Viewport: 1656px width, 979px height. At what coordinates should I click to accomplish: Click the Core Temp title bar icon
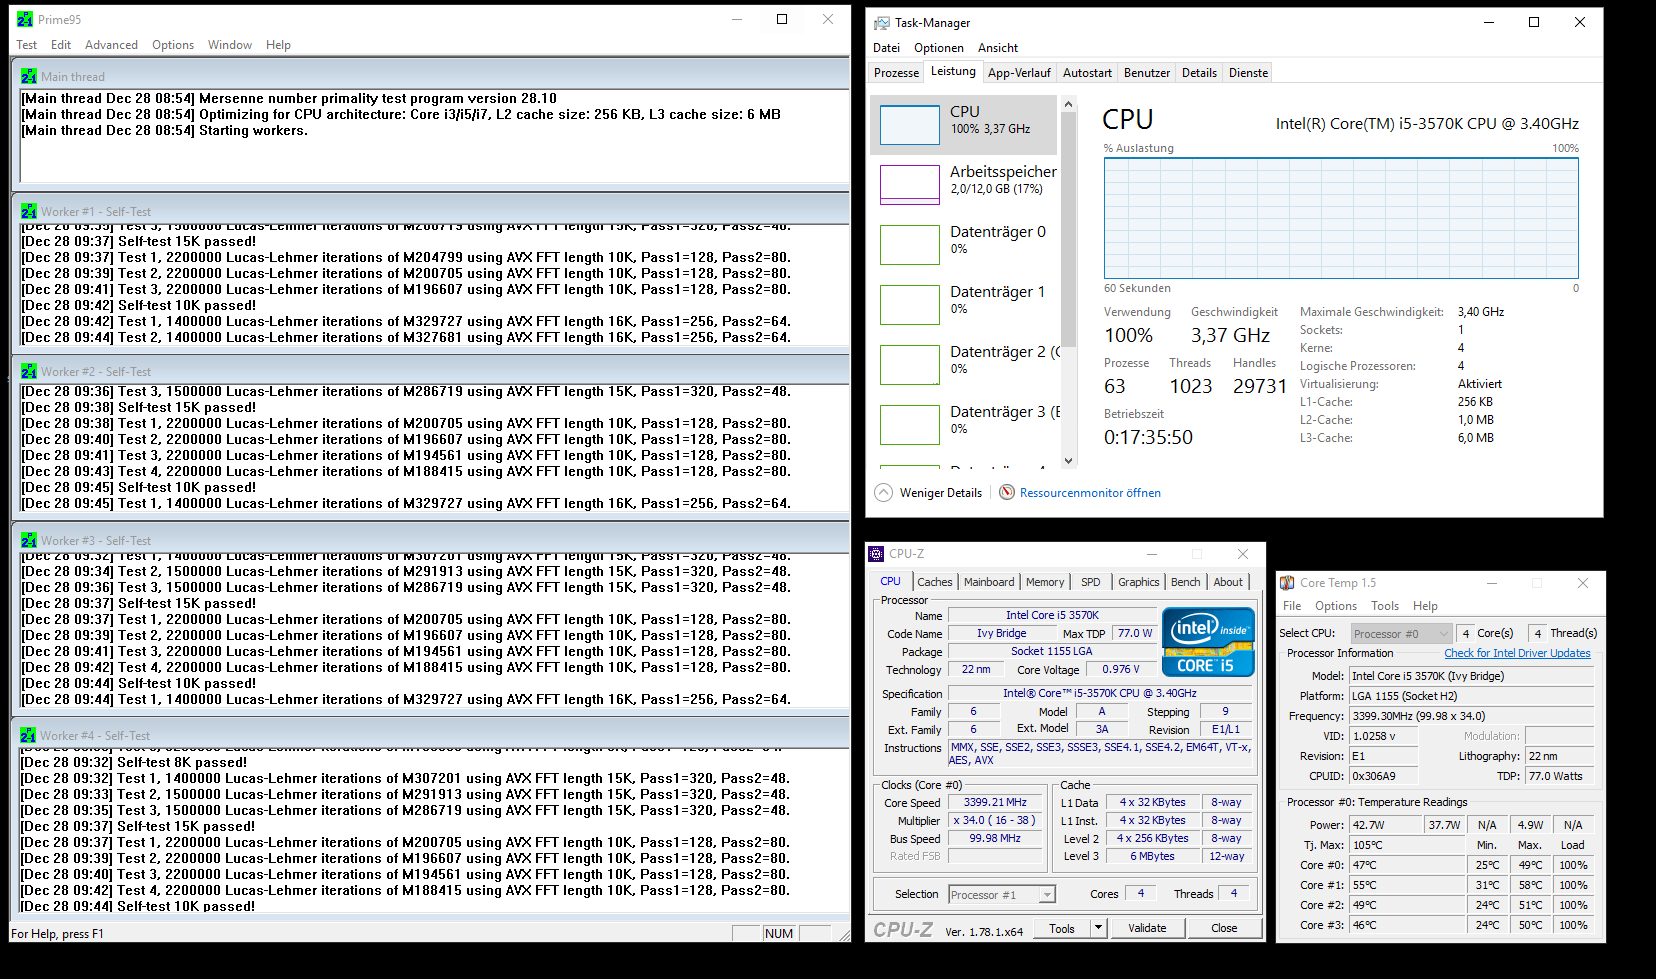point(1288,583)
